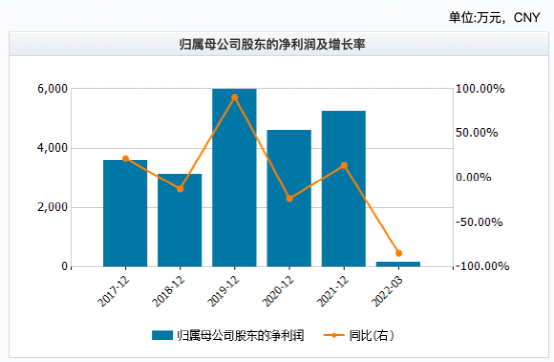This screenshot has width=554, height=362.
Task: Click the -100.00% right axis value
Action: pos(483,266)
